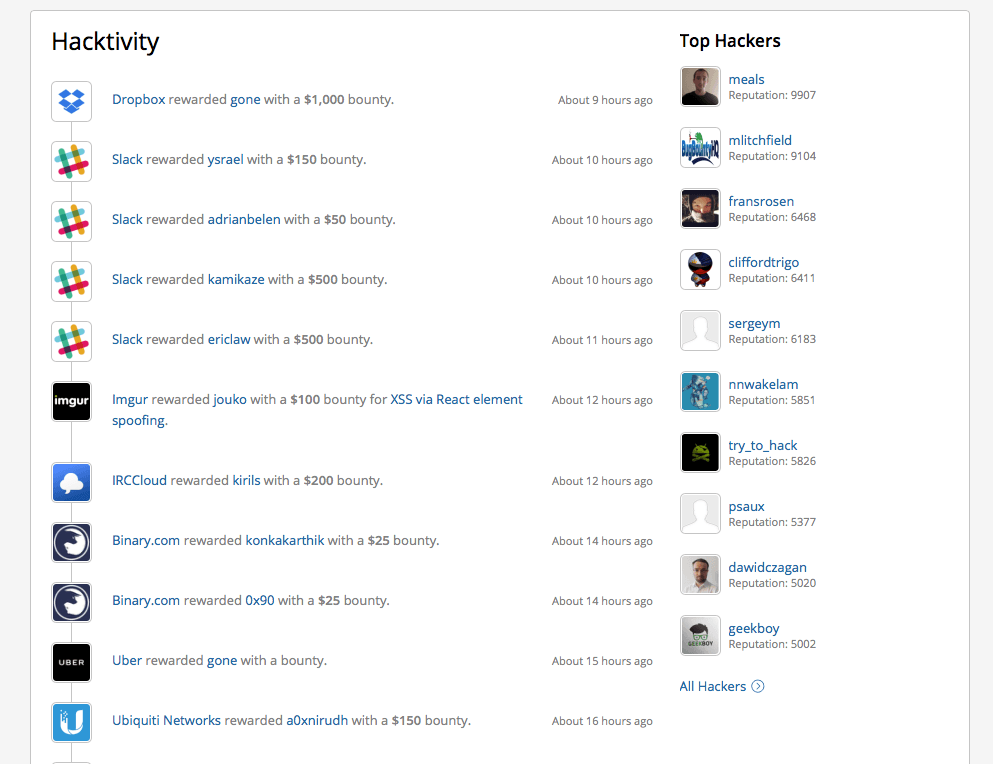Screen dimensions: 993x764
Task: Open the XSS via React element spoofing report
Action: coord(456,400)
